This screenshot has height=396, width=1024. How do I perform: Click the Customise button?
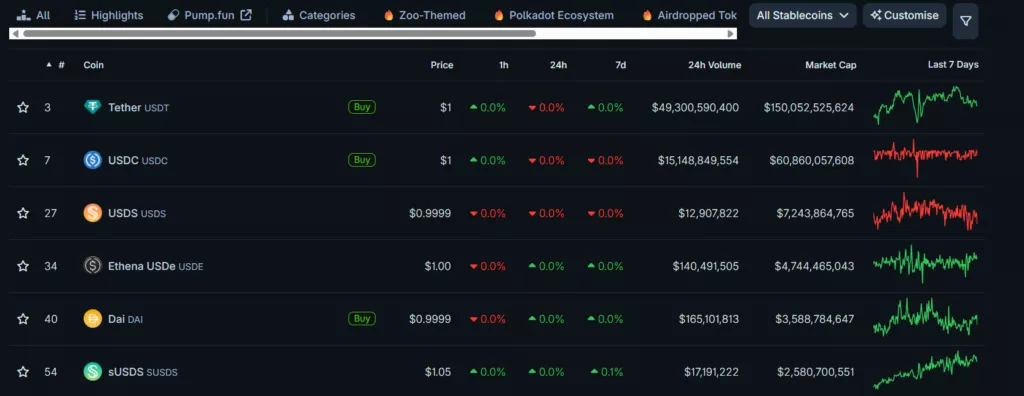click(904, 15)
